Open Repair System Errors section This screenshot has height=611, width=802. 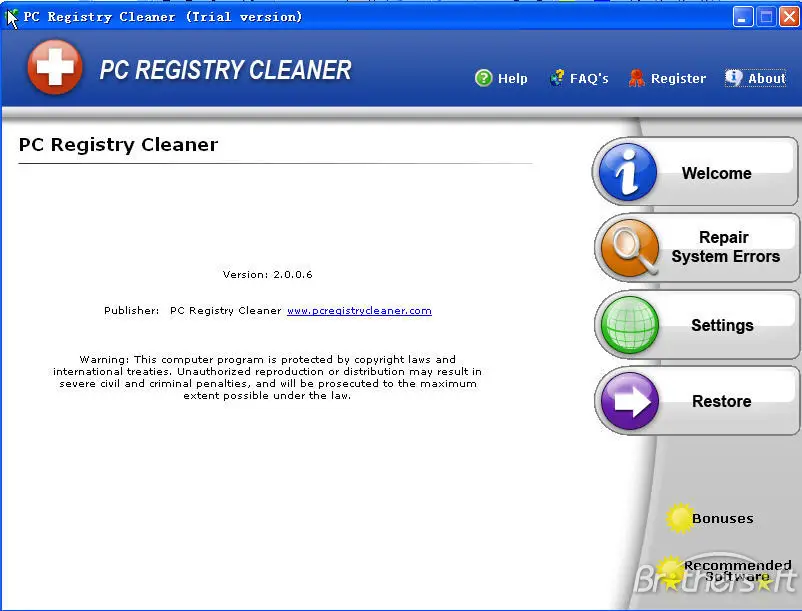click(x=697, y=247)
